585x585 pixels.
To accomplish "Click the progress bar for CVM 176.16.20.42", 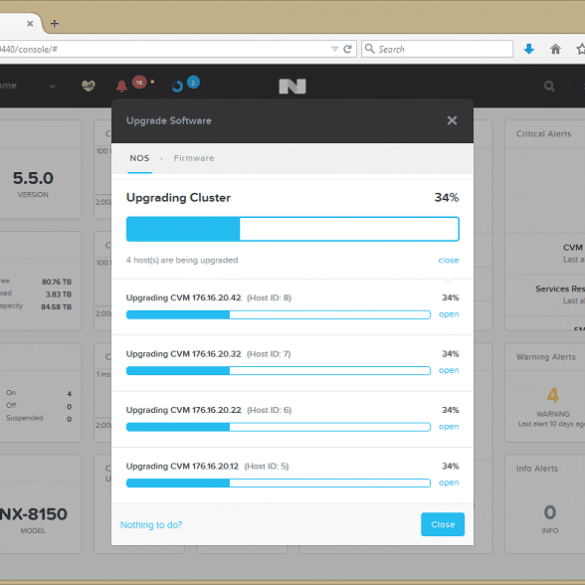I will coord(278,315).
